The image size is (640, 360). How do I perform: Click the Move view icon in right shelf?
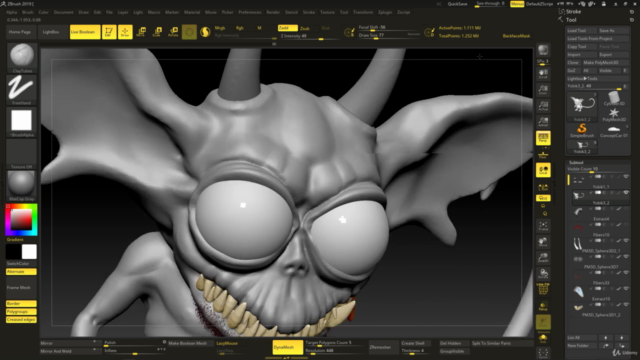[543, 242]
